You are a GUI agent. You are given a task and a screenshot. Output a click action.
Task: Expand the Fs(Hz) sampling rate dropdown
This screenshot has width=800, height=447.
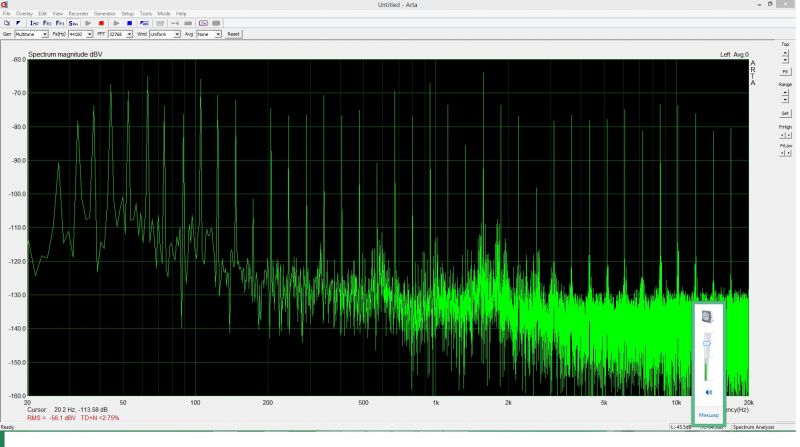point(90,34)
